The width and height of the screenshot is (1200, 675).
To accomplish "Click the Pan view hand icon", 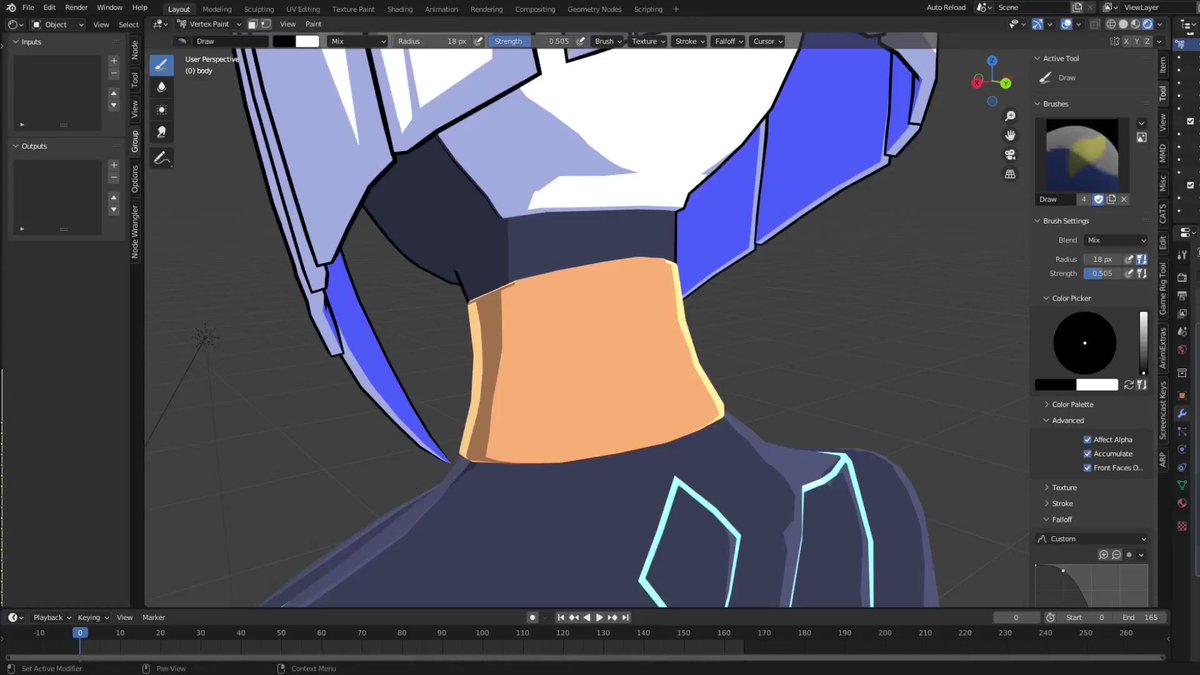I will coord(1010,135).
